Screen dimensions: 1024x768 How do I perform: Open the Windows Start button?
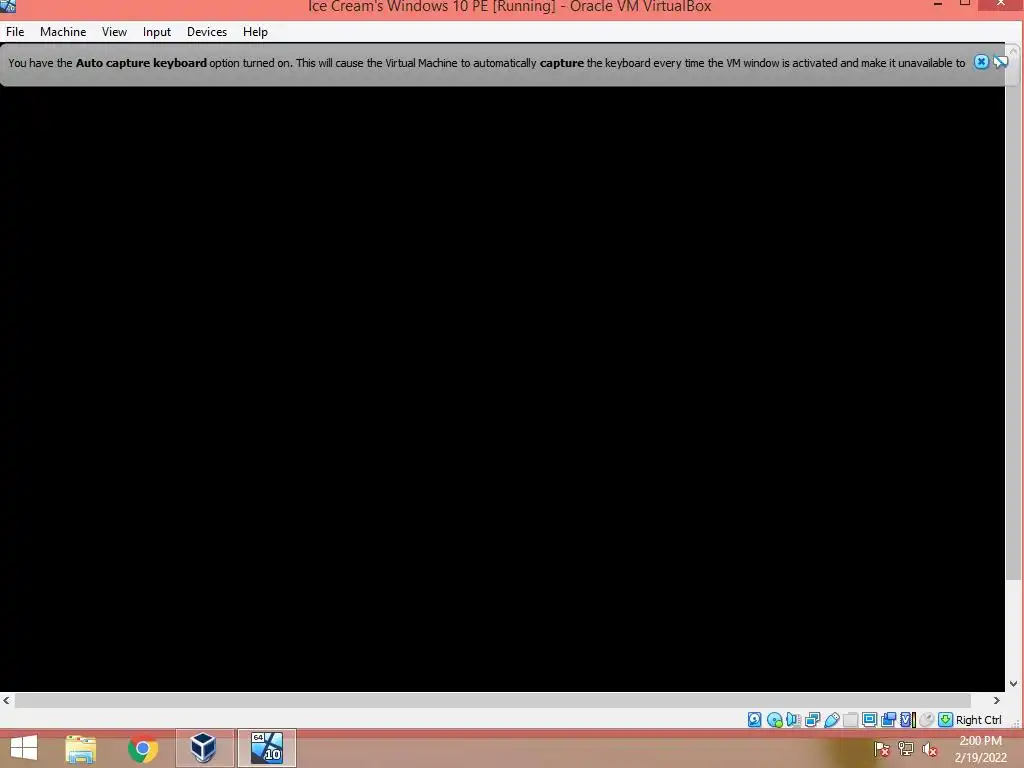tap(24, 748)
